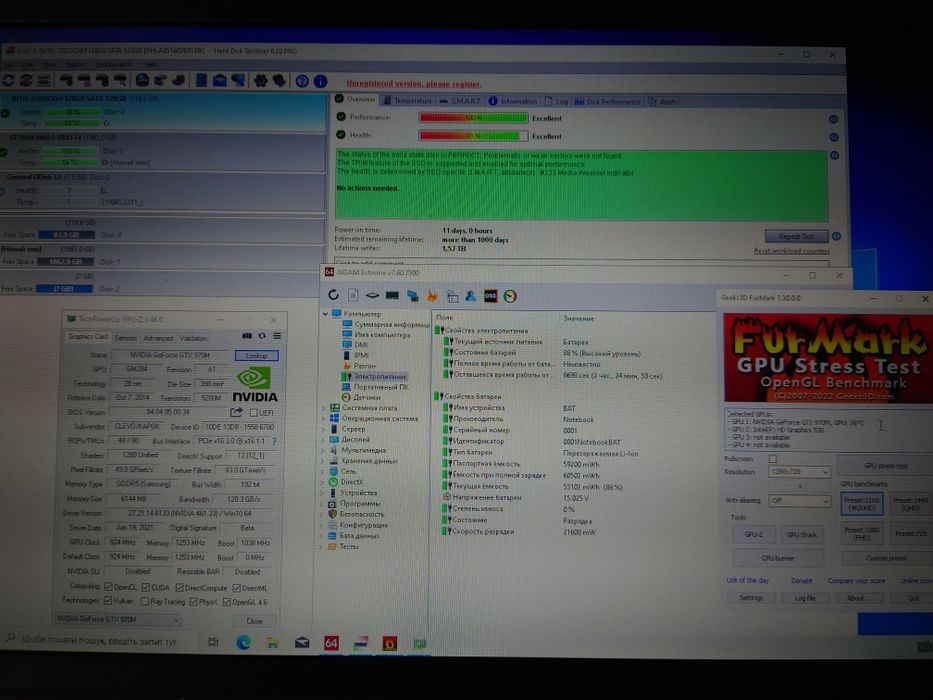Open File Explorer from the taskbar

point(273,642)
